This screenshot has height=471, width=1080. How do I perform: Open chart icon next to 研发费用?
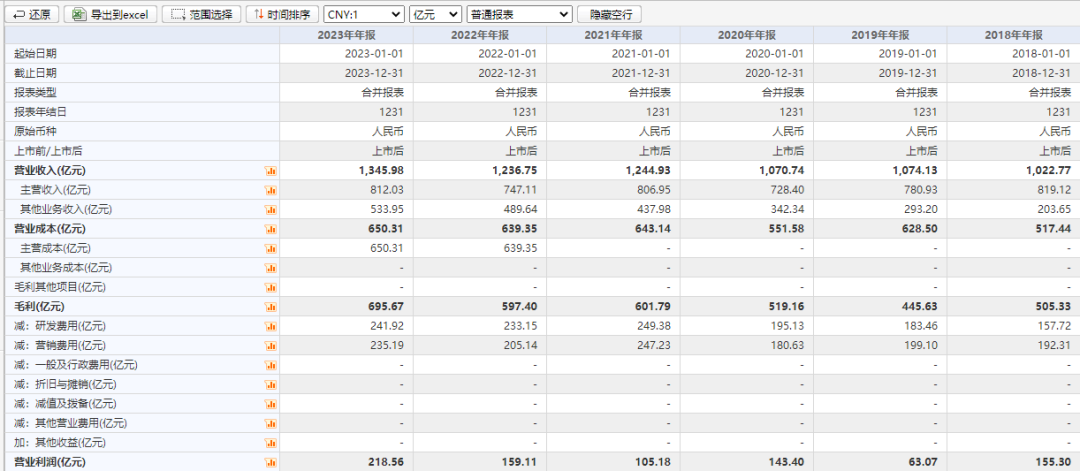(x=270, y=326)
